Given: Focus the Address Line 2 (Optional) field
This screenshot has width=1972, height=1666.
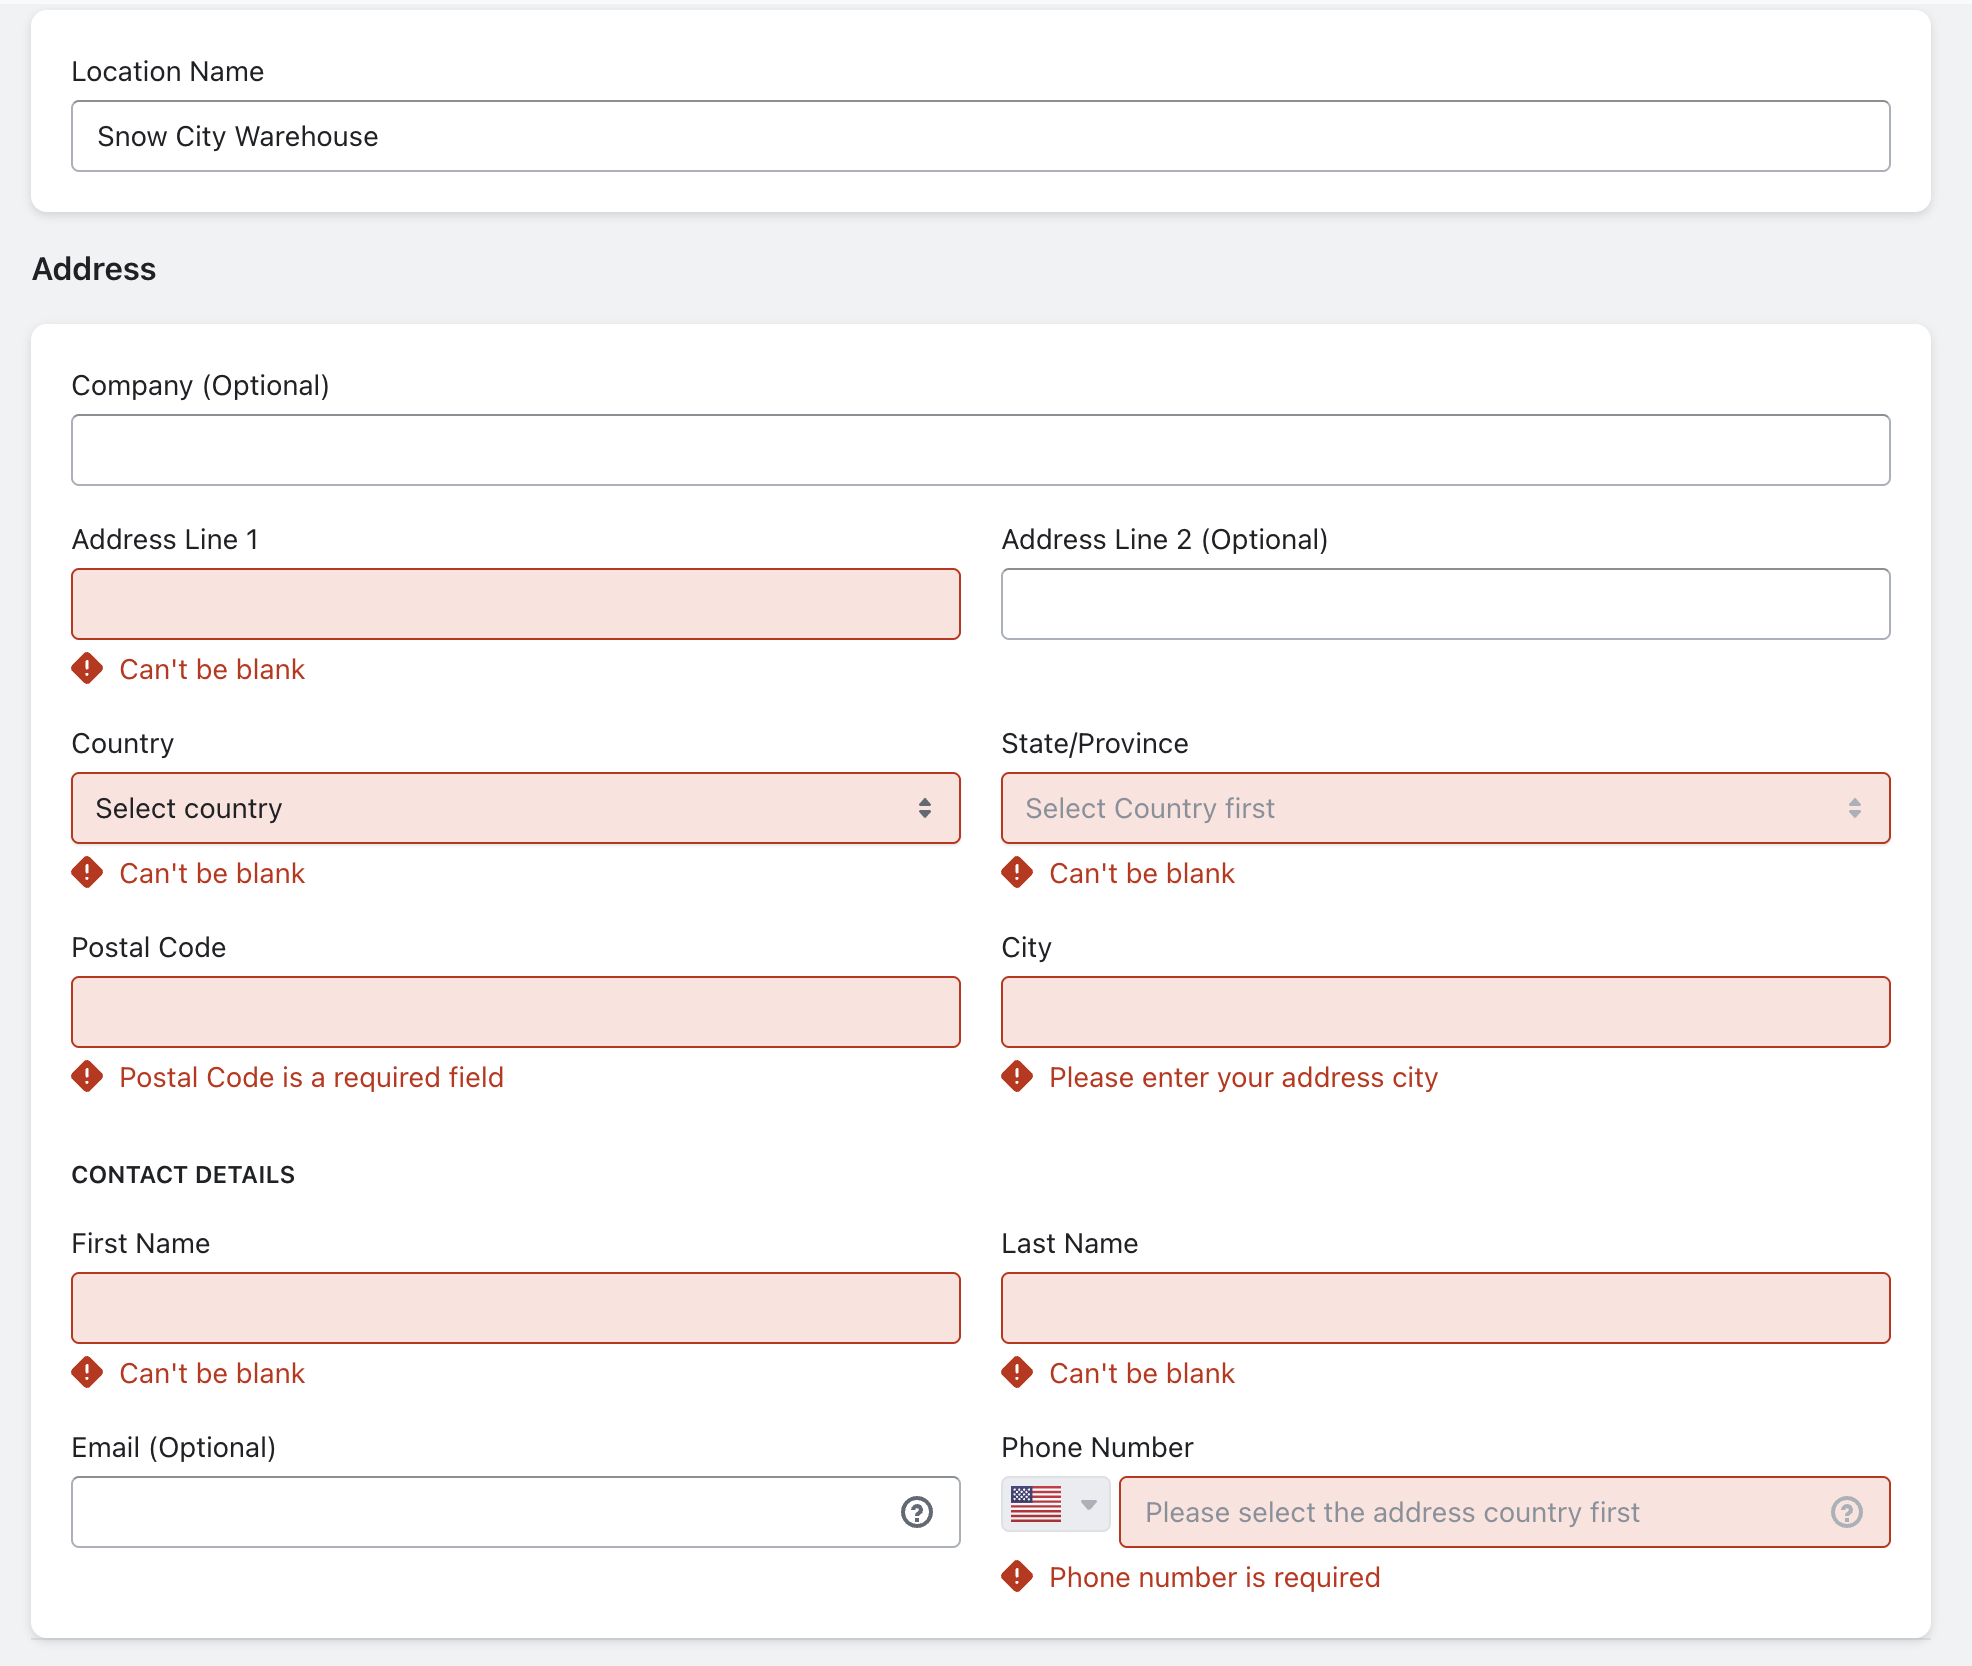Looking at the screenshot, I should (1446, 604).
